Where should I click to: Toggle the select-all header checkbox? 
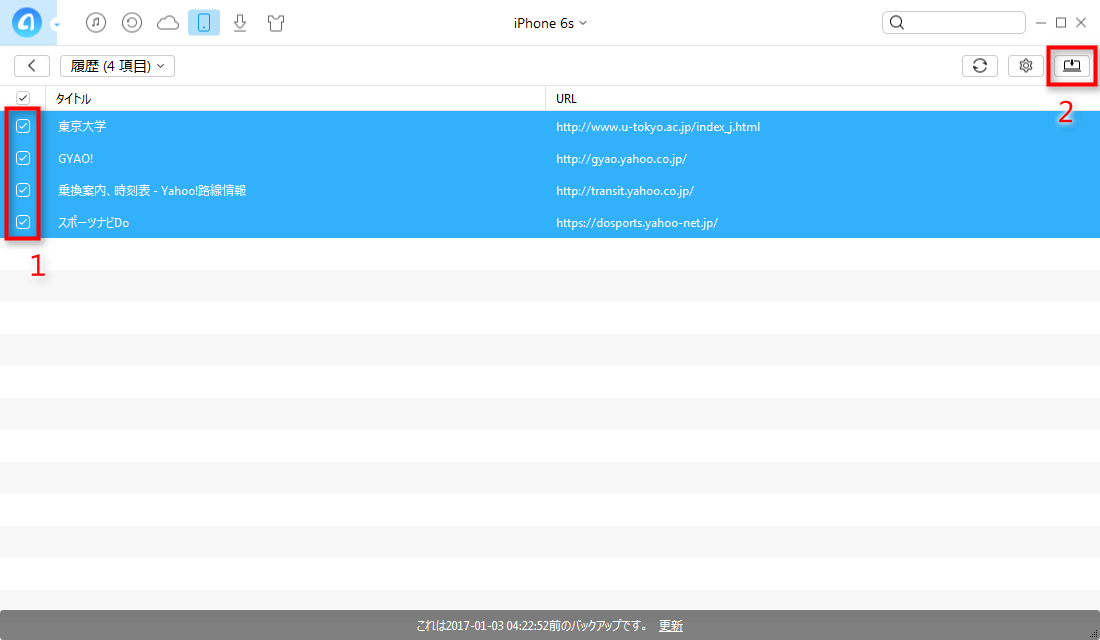coord(23,98)
